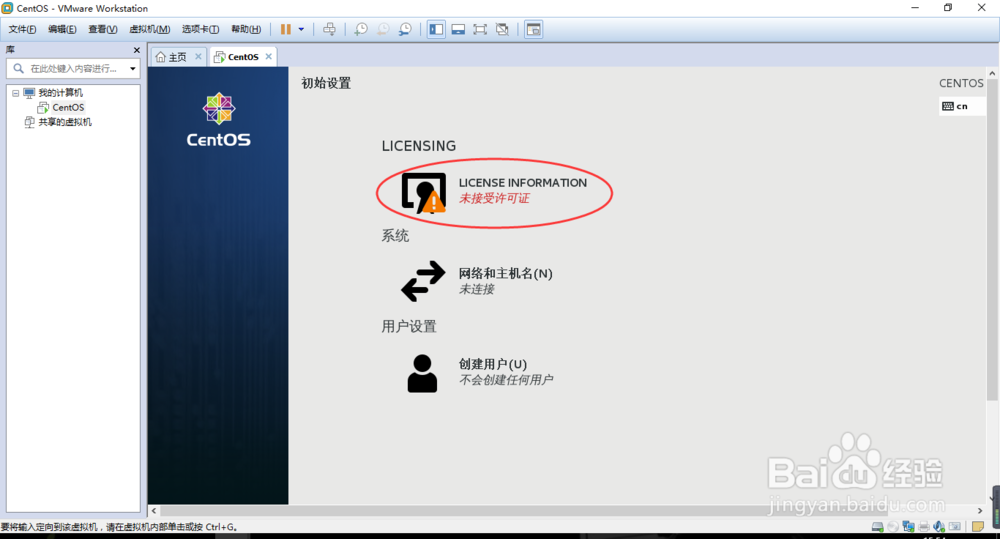Click the hard disk status bar icon
Viewport: 1000px width, 539px height.
tap(878, 527)
